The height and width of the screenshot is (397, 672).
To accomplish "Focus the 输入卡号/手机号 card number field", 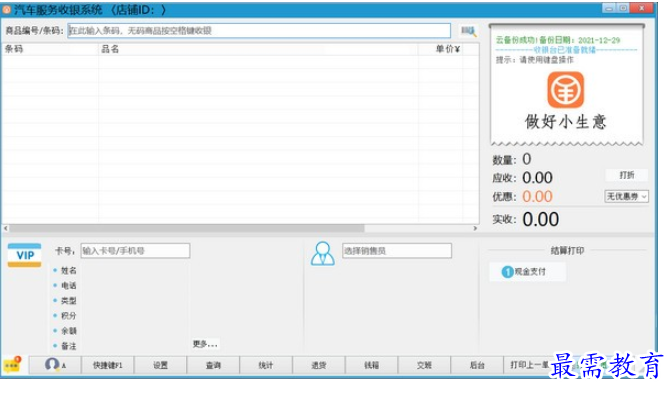I will coord(135,251).
